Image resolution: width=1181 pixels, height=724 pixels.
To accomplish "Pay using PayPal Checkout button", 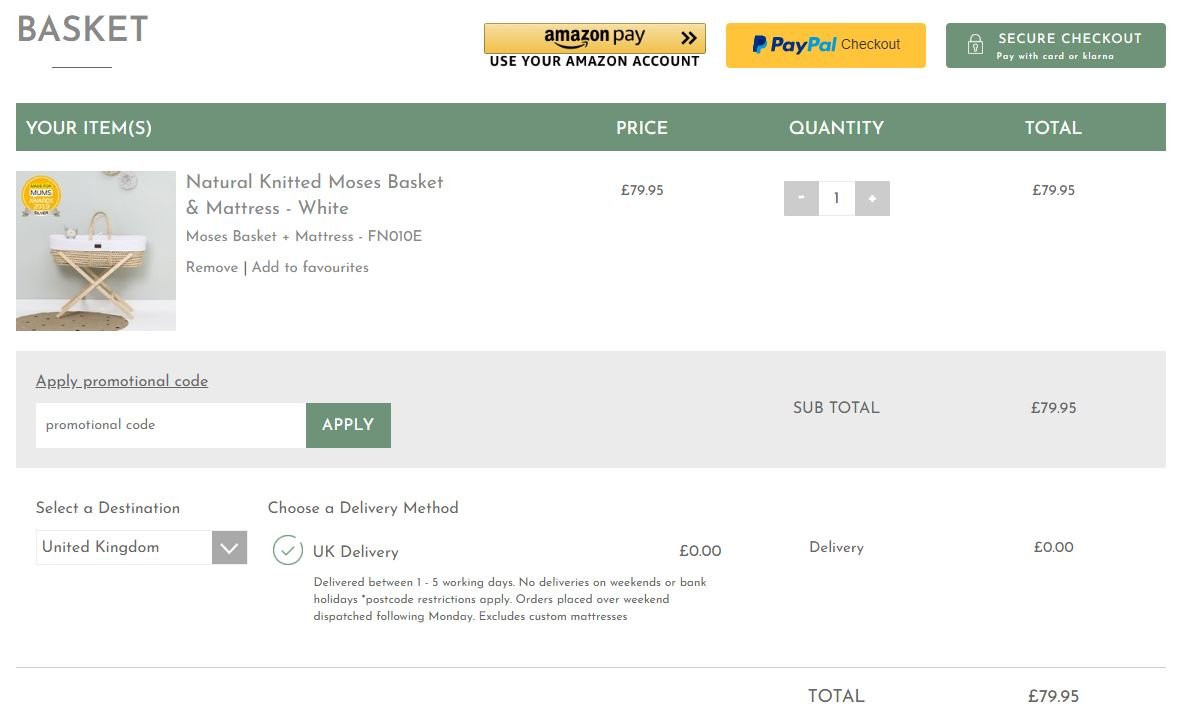I will click(825, 45).
